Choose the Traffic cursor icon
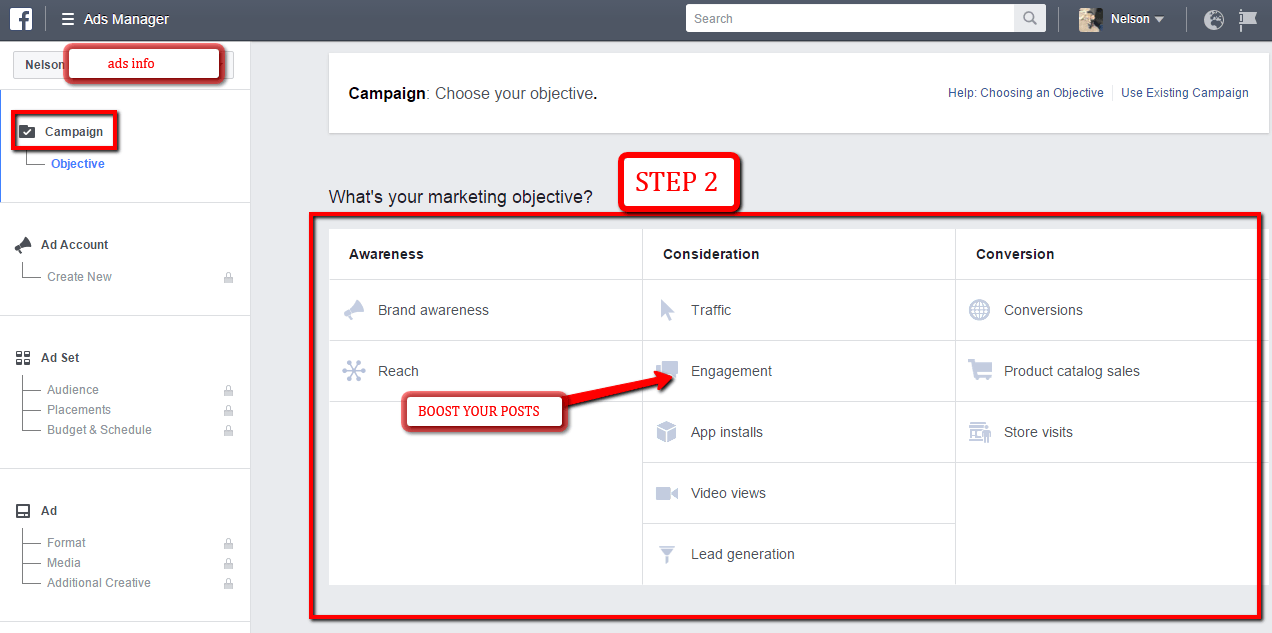The image size is (1272, 633). click(667, 310)
